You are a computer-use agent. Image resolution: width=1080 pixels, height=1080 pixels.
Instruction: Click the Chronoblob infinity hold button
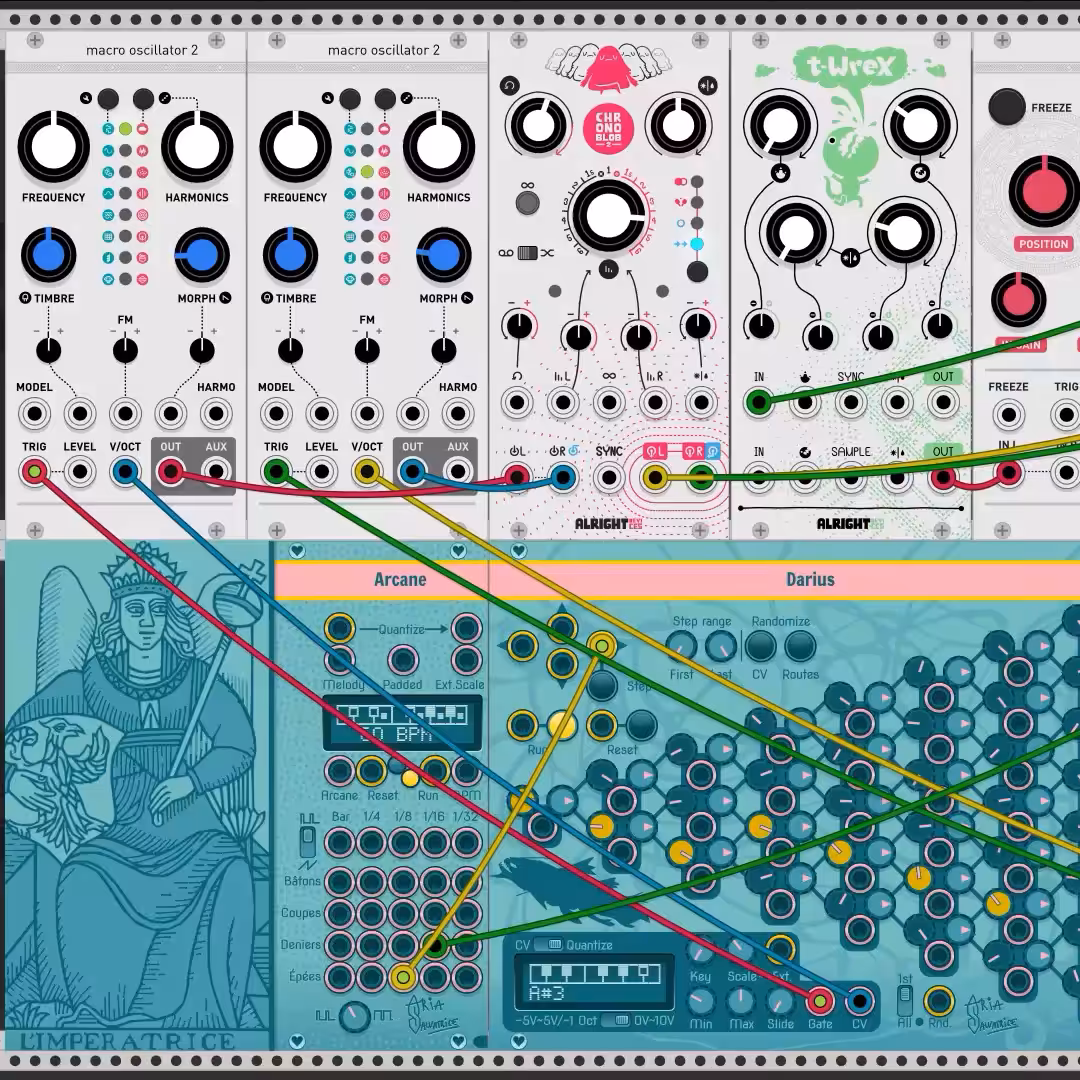tap(527, 203)
